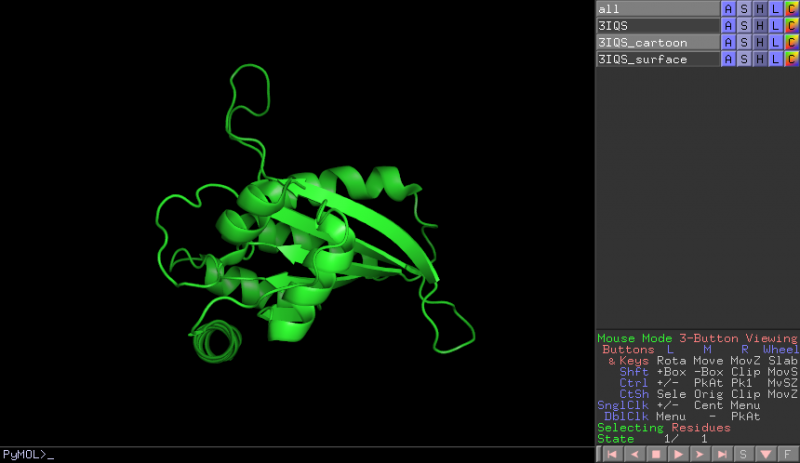Open the Label menu for all
800x463 pixels.
click(775, 8)
